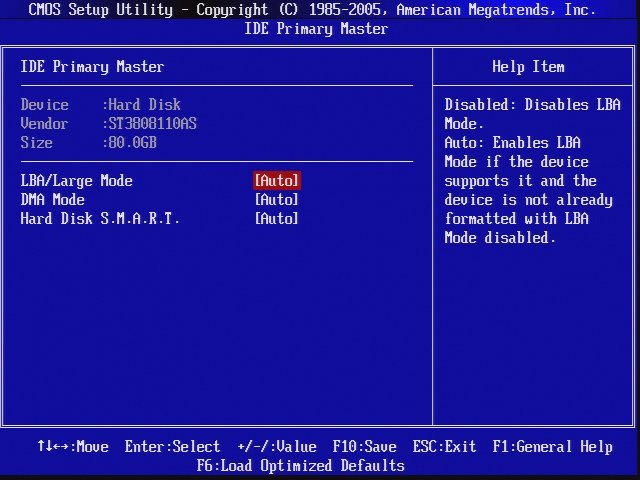Click F10:Save in the footer

pyautogui.click(x=364, y=447)
